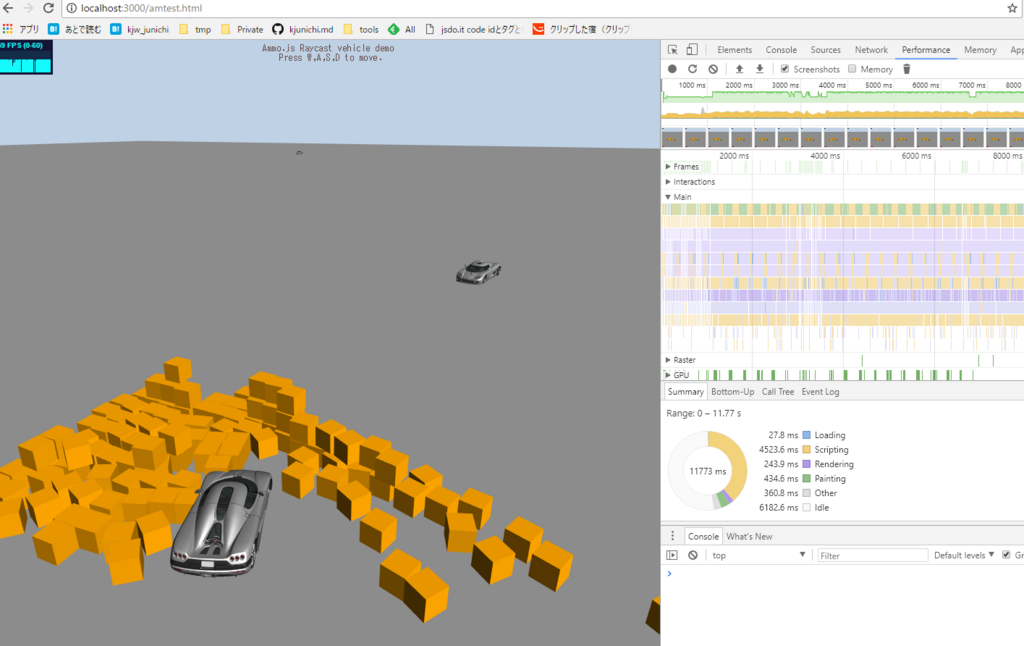Open the Network tab

pyautogui.click(x=871, y=50)
